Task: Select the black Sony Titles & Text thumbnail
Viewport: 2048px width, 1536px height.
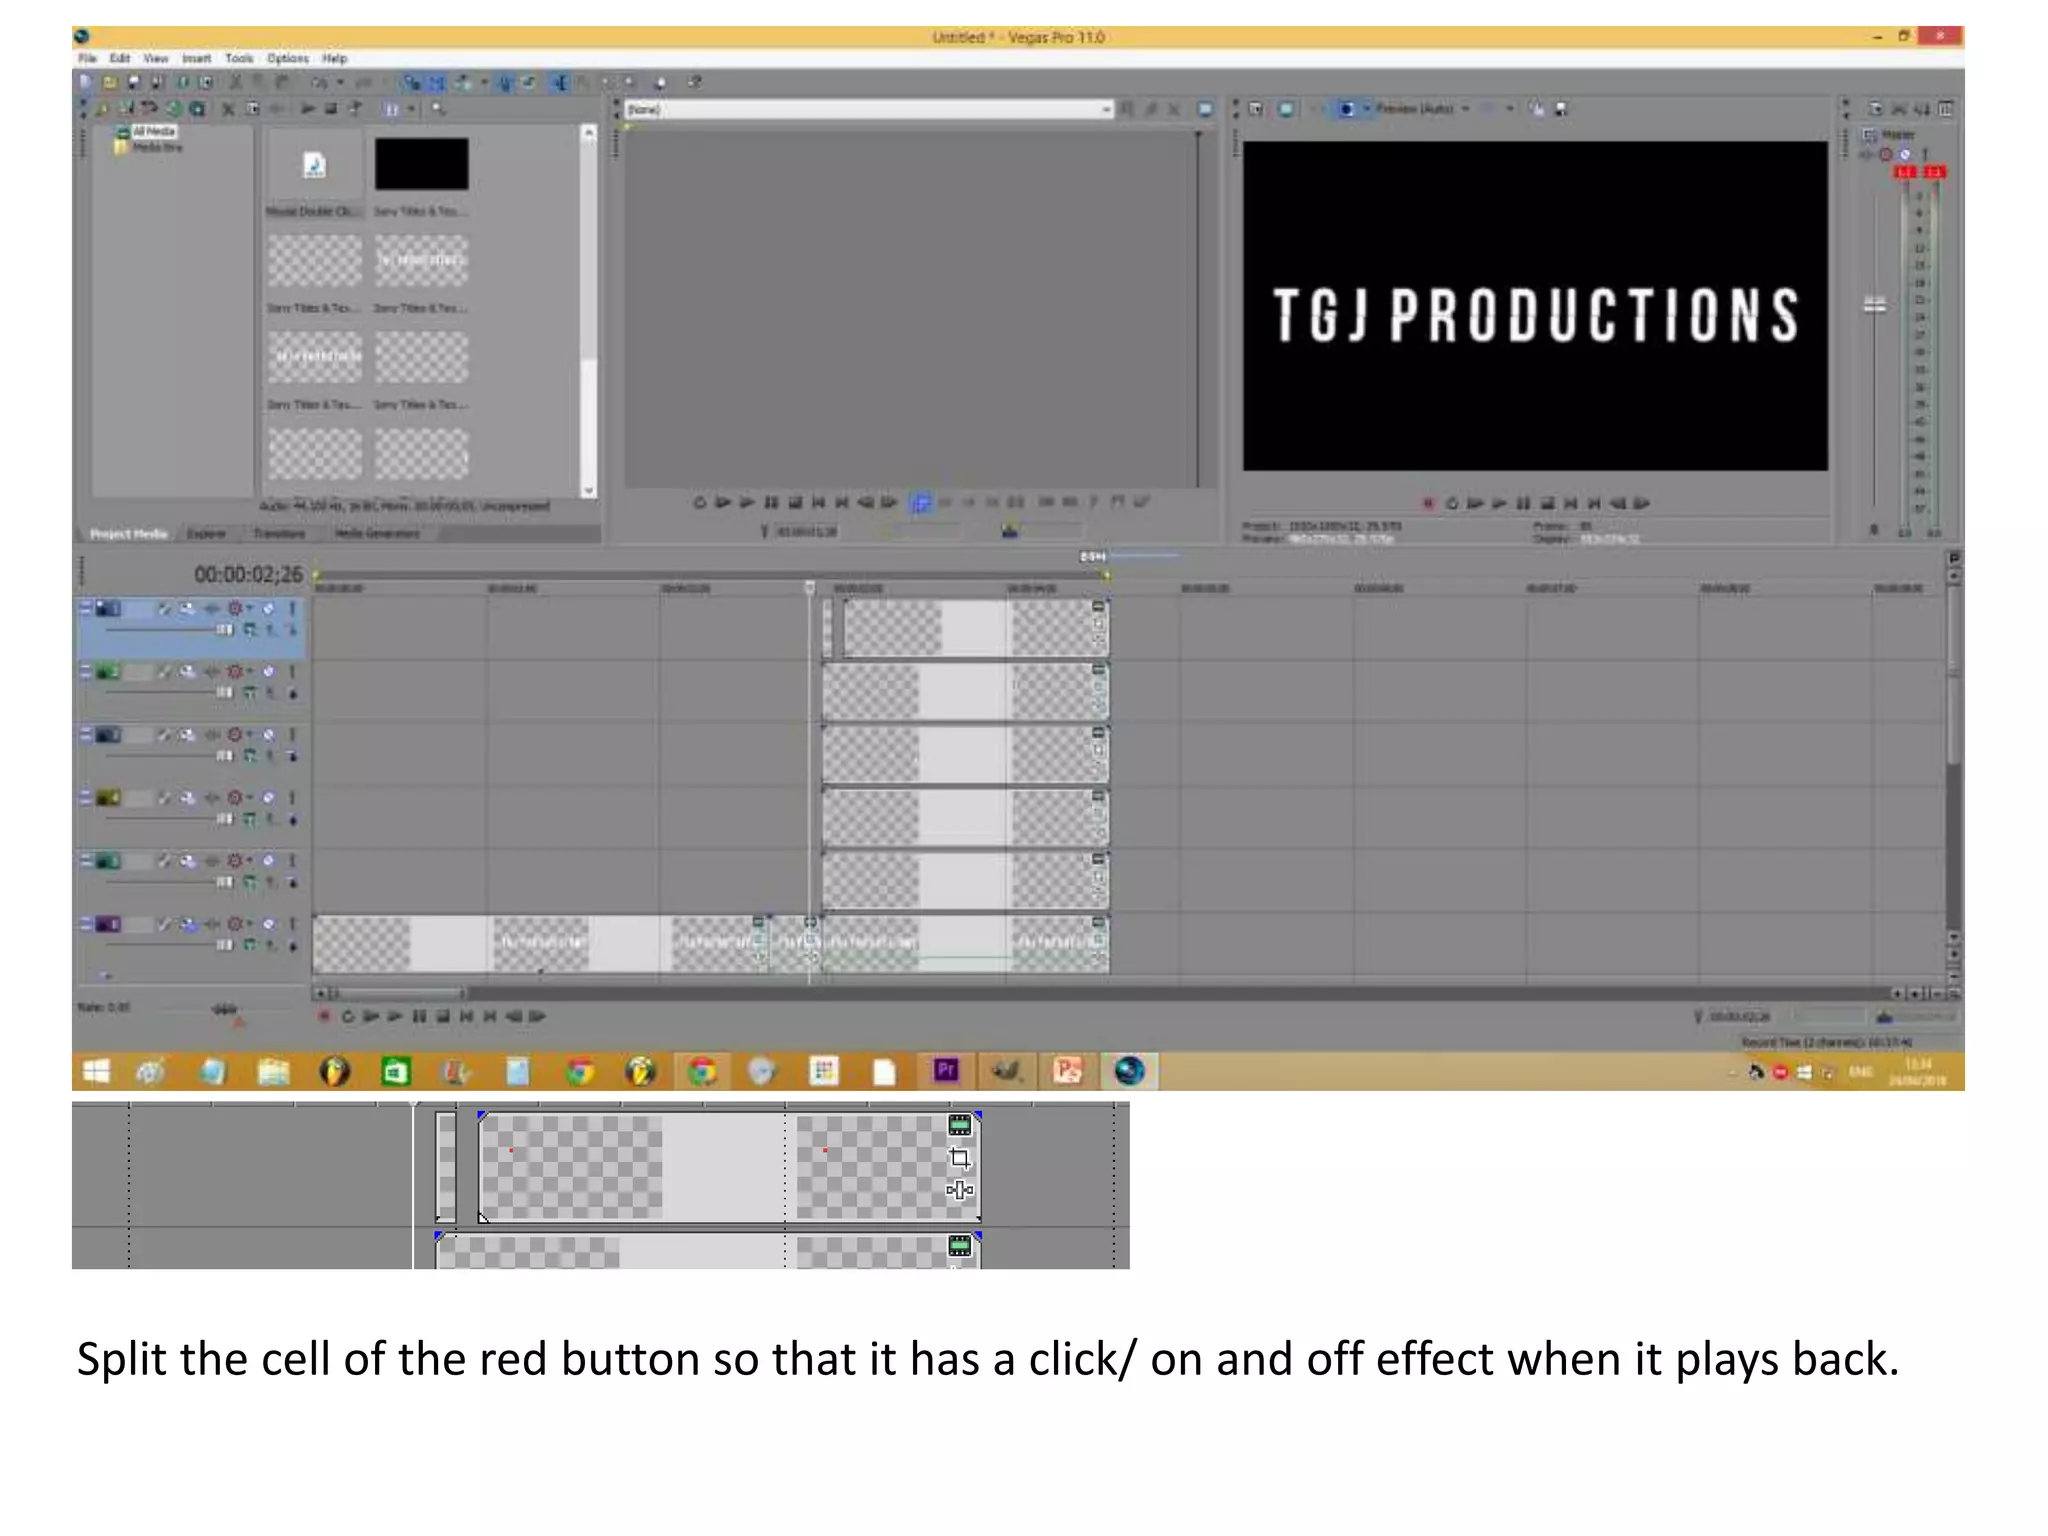Action: pyautogui.click(x=421, y=164)
